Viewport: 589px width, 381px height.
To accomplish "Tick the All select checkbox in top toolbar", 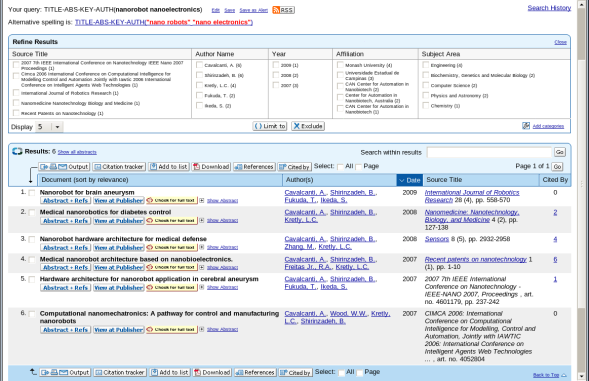I will 340,167.
